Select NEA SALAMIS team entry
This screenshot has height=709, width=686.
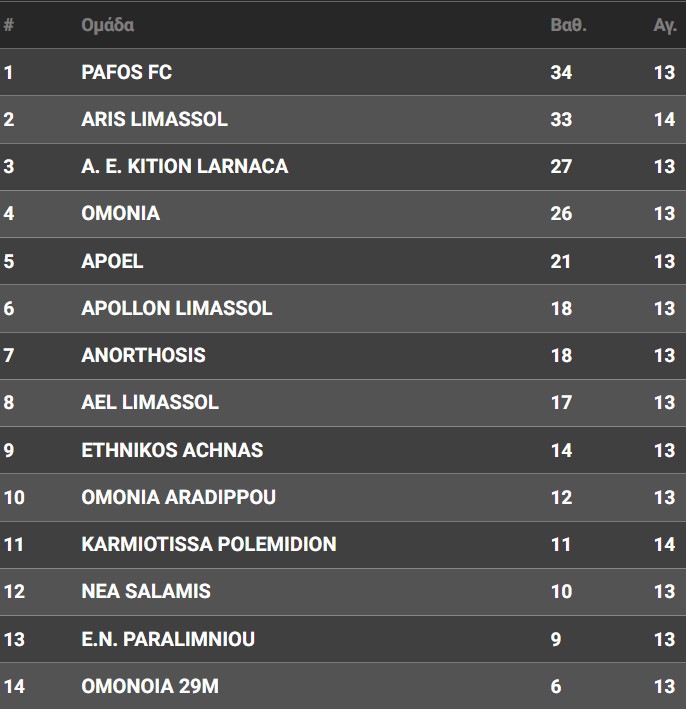[x=146, y=591]
